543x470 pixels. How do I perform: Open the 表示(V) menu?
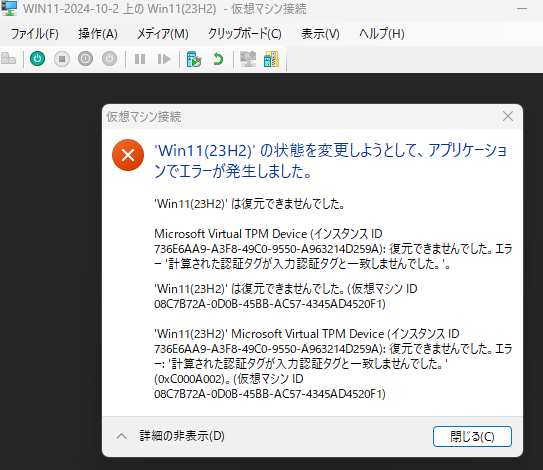click(320, 34)
